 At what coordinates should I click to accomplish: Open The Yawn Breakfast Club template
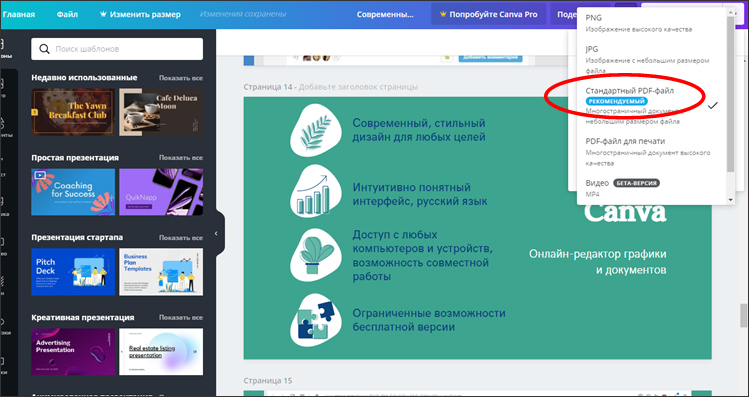coord(73,112)
